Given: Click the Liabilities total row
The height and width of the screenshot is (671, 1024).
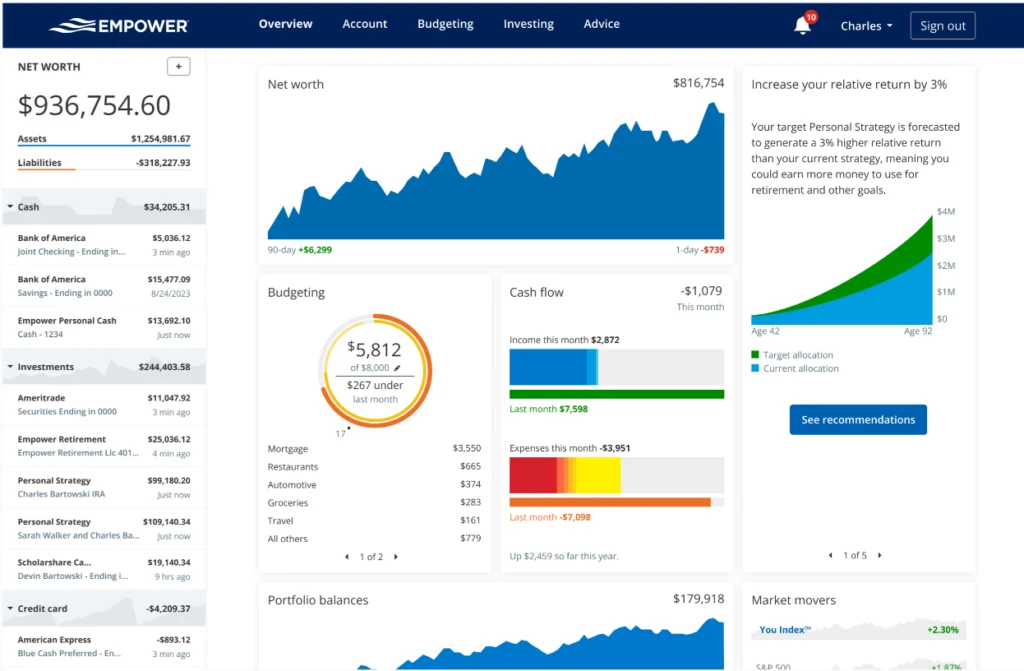Looking at the screenshot, I should point(104,163).
